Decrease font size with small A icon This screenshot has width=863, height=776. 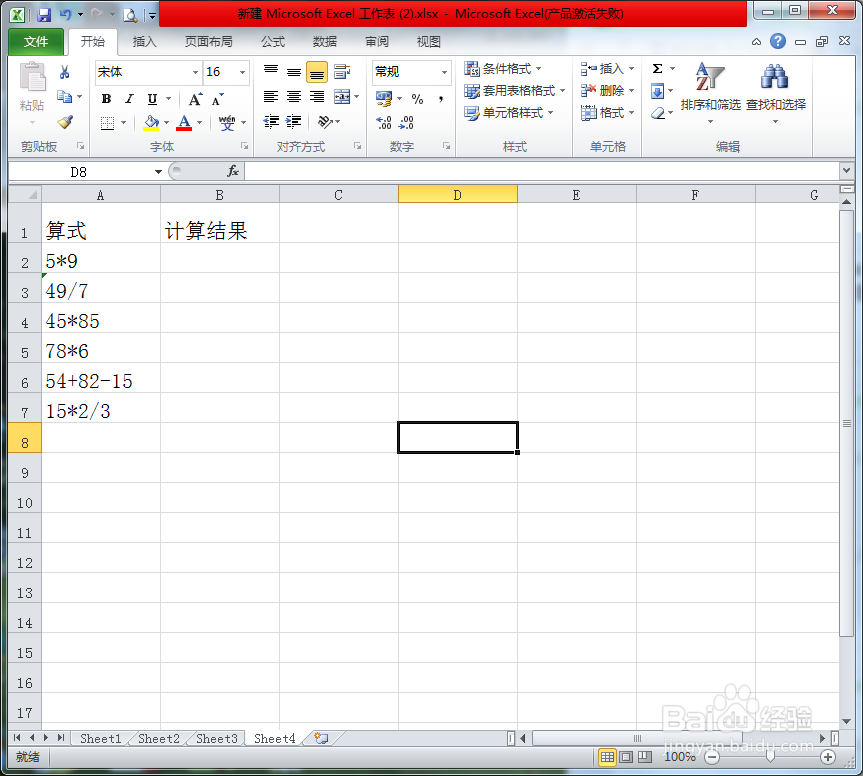tap(218, 100)
